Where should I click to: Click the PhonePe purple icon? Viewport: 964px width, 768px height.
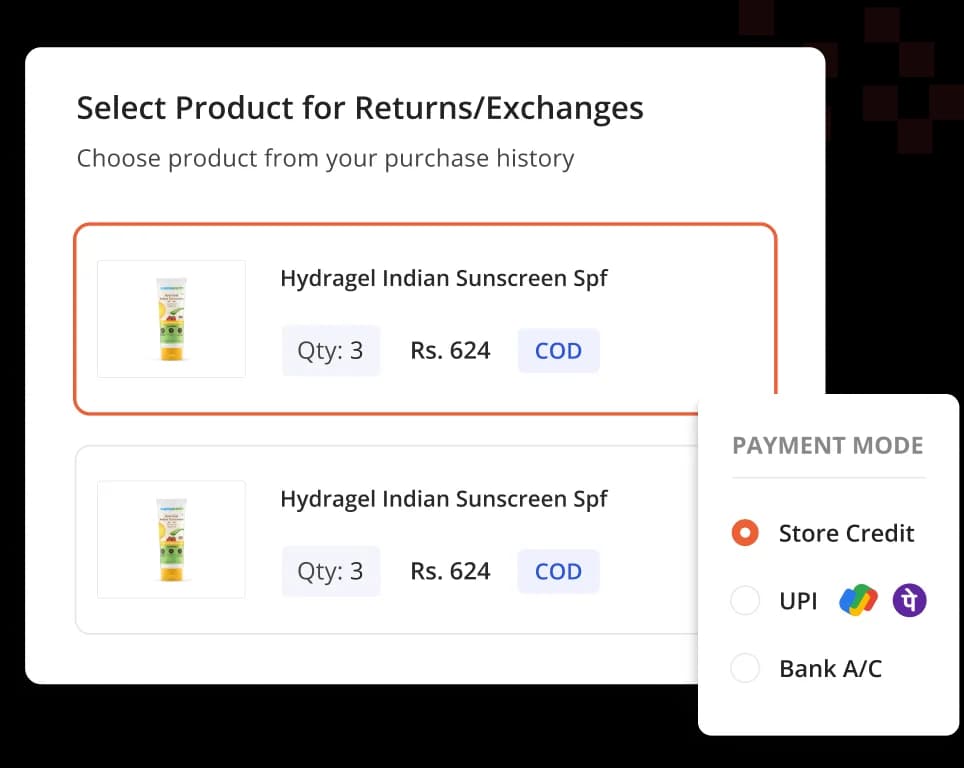coord(909,600)
